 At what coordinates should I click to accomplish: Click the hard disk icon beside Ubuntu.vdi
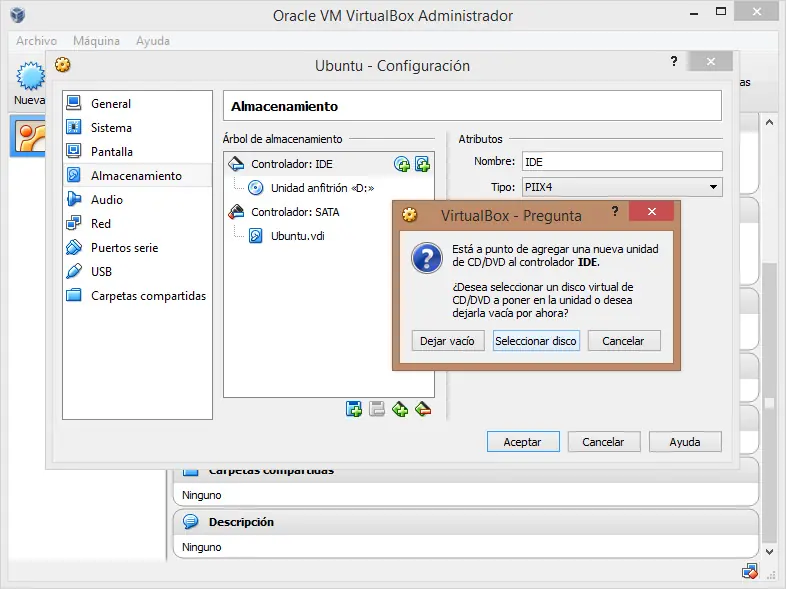point(256,236)
